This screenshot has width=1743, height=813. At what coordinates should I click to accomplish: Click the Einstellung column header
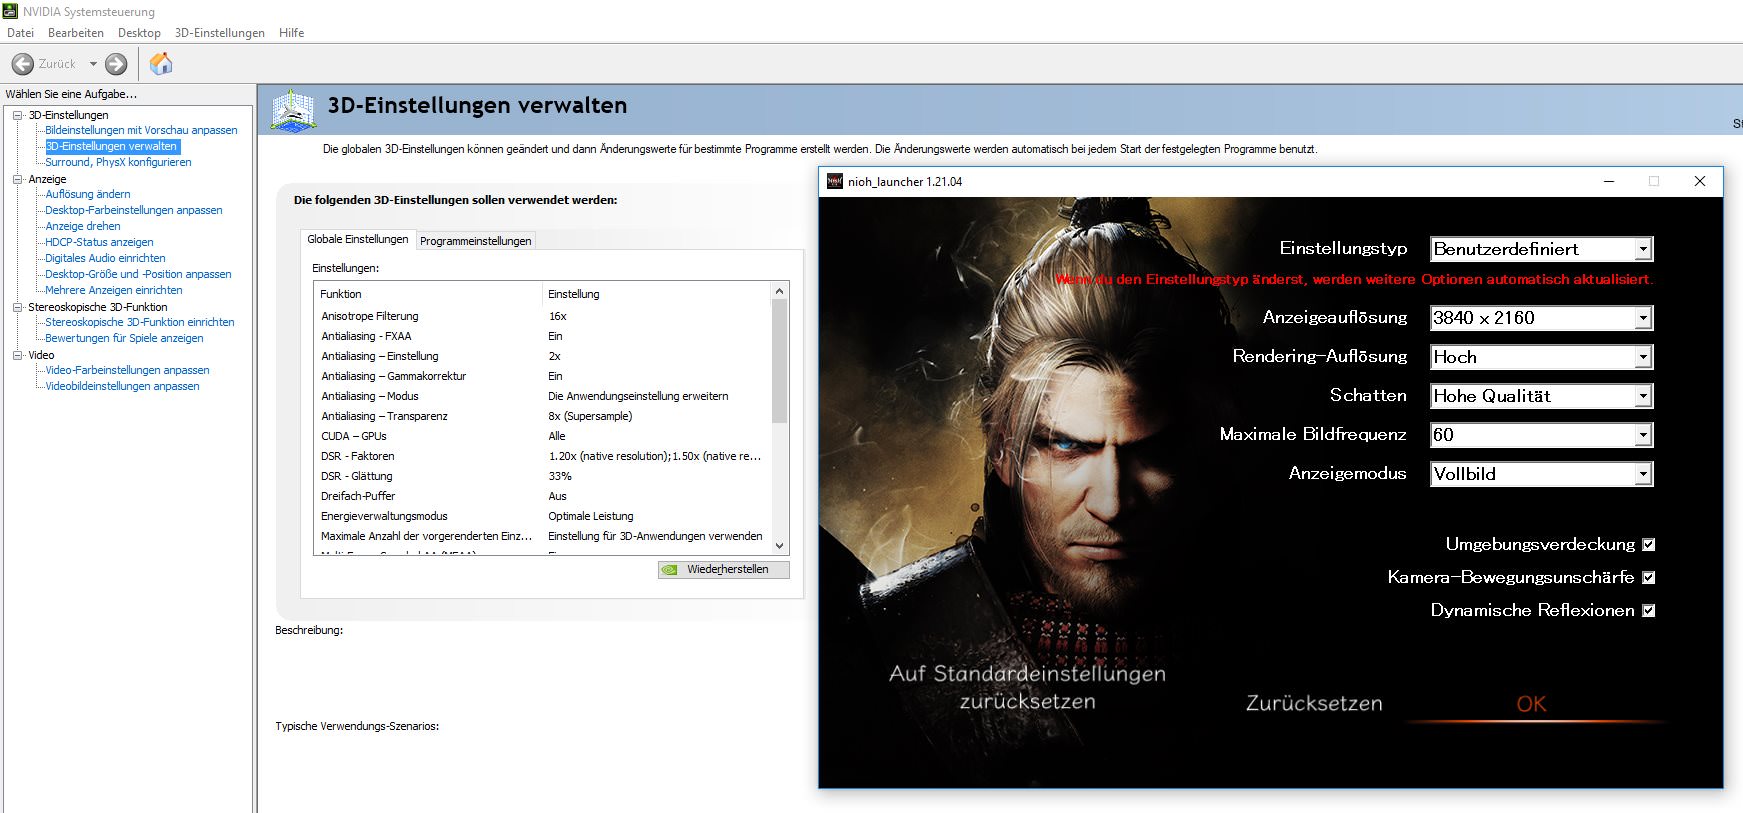pyautogui.click(x=657, y=294)
